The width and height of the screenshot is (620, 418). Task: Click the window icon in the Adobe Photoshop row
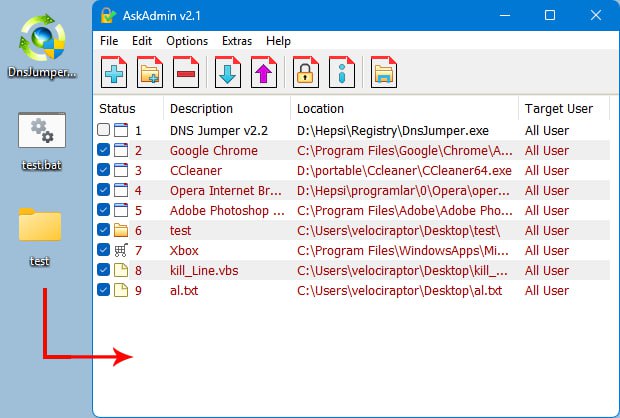(x=121, y=210)
